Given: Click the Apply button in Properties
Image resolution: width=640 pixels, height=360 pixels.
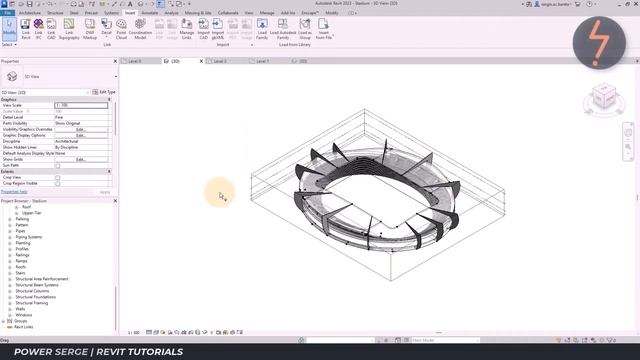Looking at the screenshot, I should (105, 192).
